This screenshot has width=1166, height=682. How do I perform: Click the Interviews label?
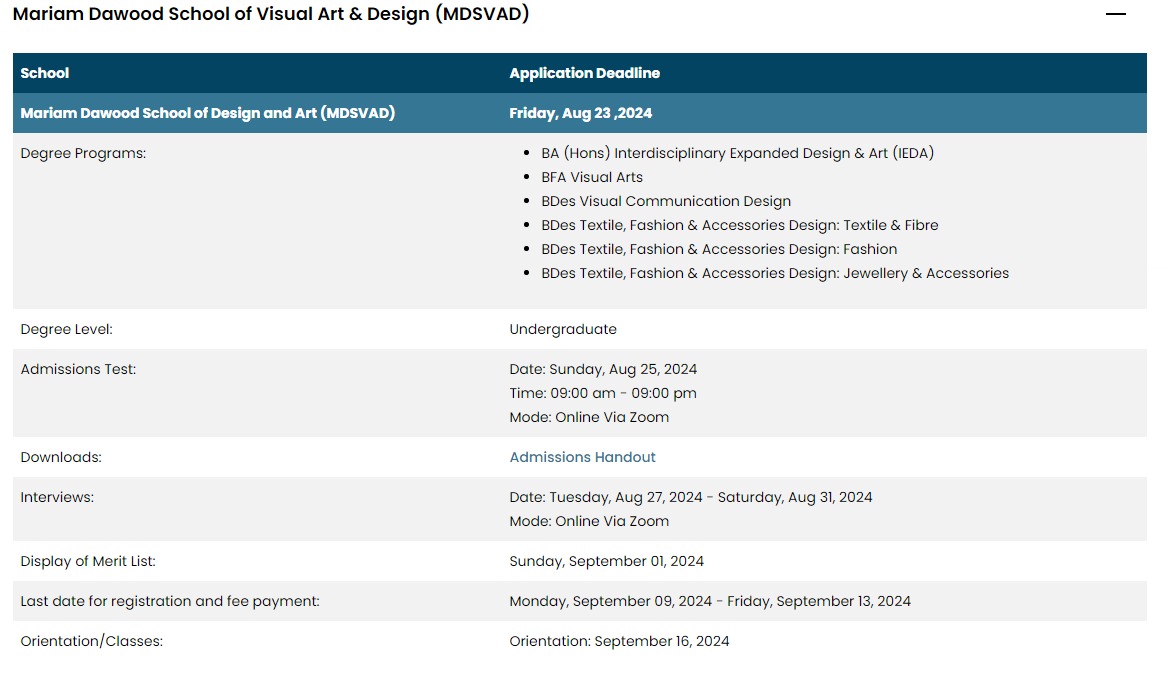57,498
